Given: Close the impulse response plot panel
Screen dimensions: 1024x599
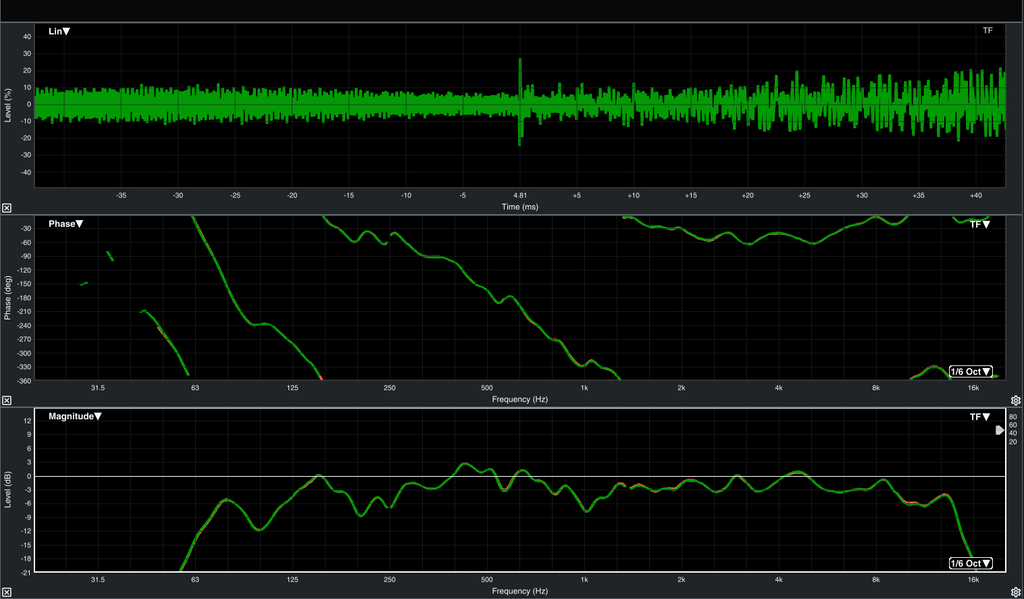Looking at the screenshot, I should (x=7, y=207).
